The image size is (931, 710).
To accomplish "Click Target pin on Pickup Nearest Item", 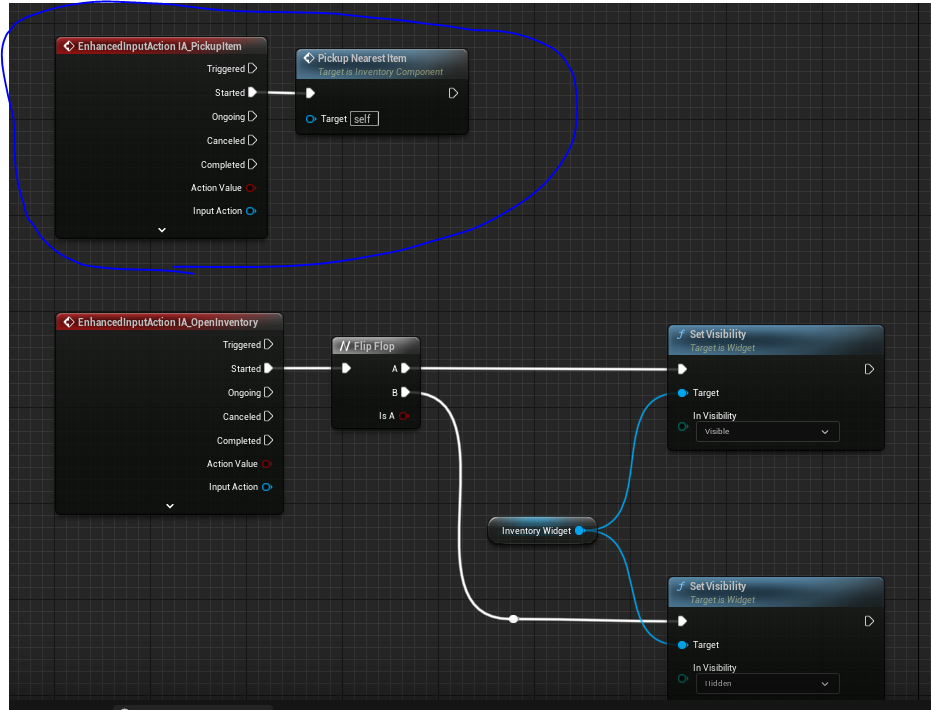I will point(311,119).
